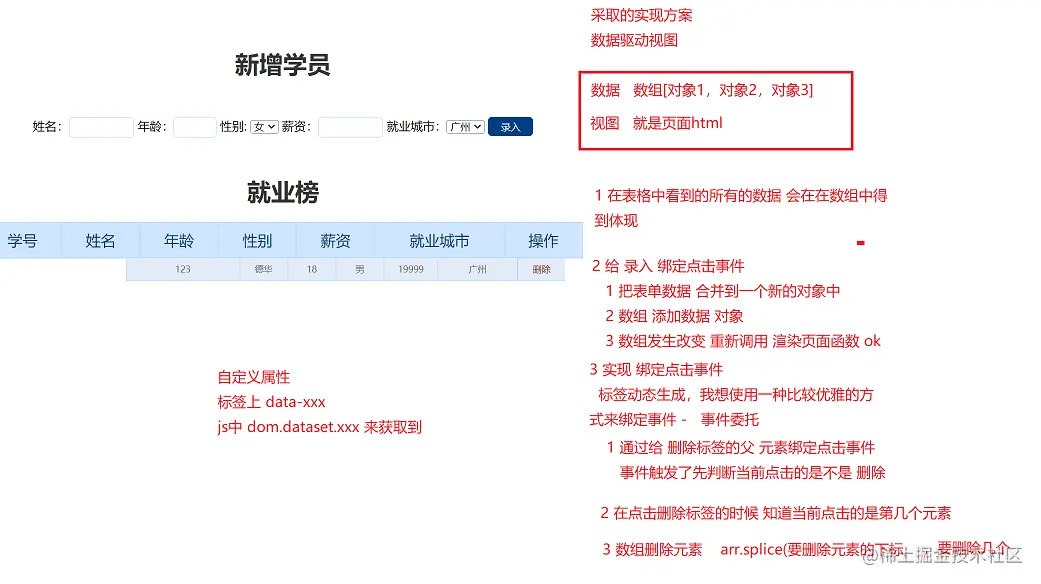Click the 男 gender cell
Screen dimensions: 1041x584
(x=360, y=269)
